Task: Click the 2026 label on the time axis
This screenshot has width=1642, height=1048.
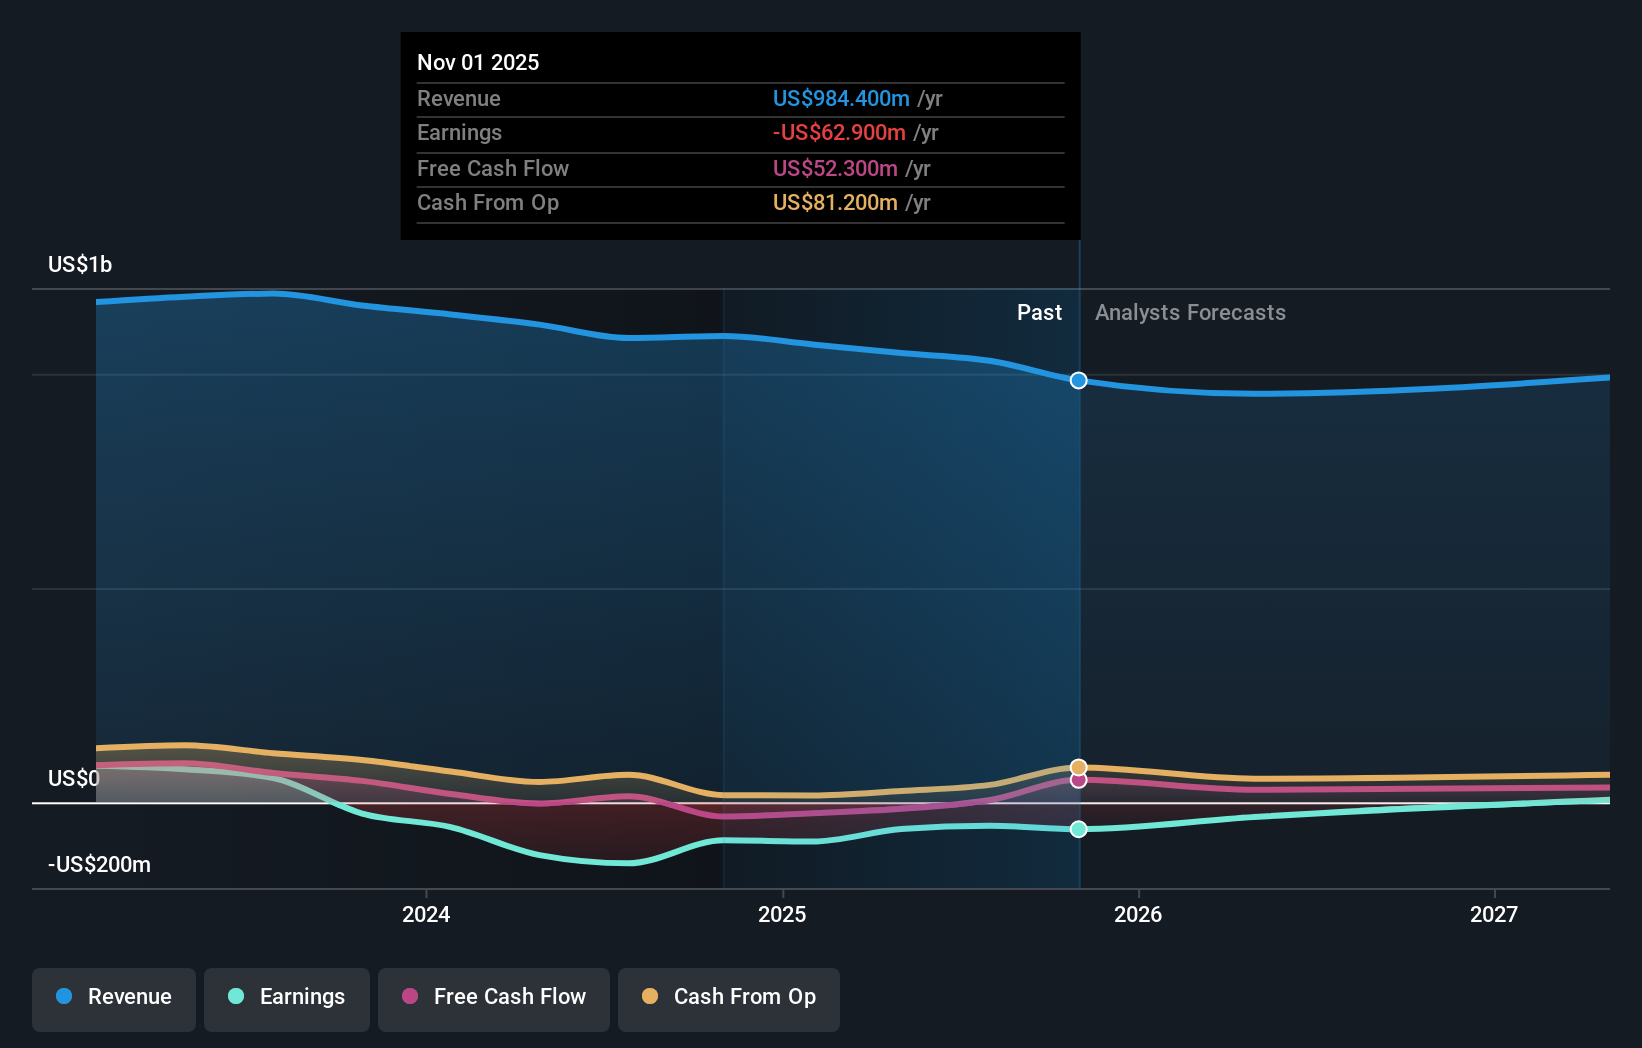Action: tap(1139, 914)
